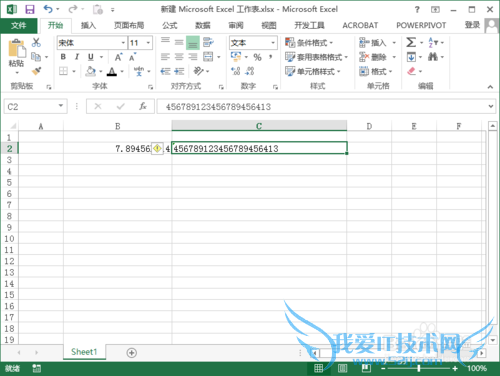Increase indent in alignment group
The width and height of the screenshot is (500, 376).
pyautogui.click(x=179, y=71)
